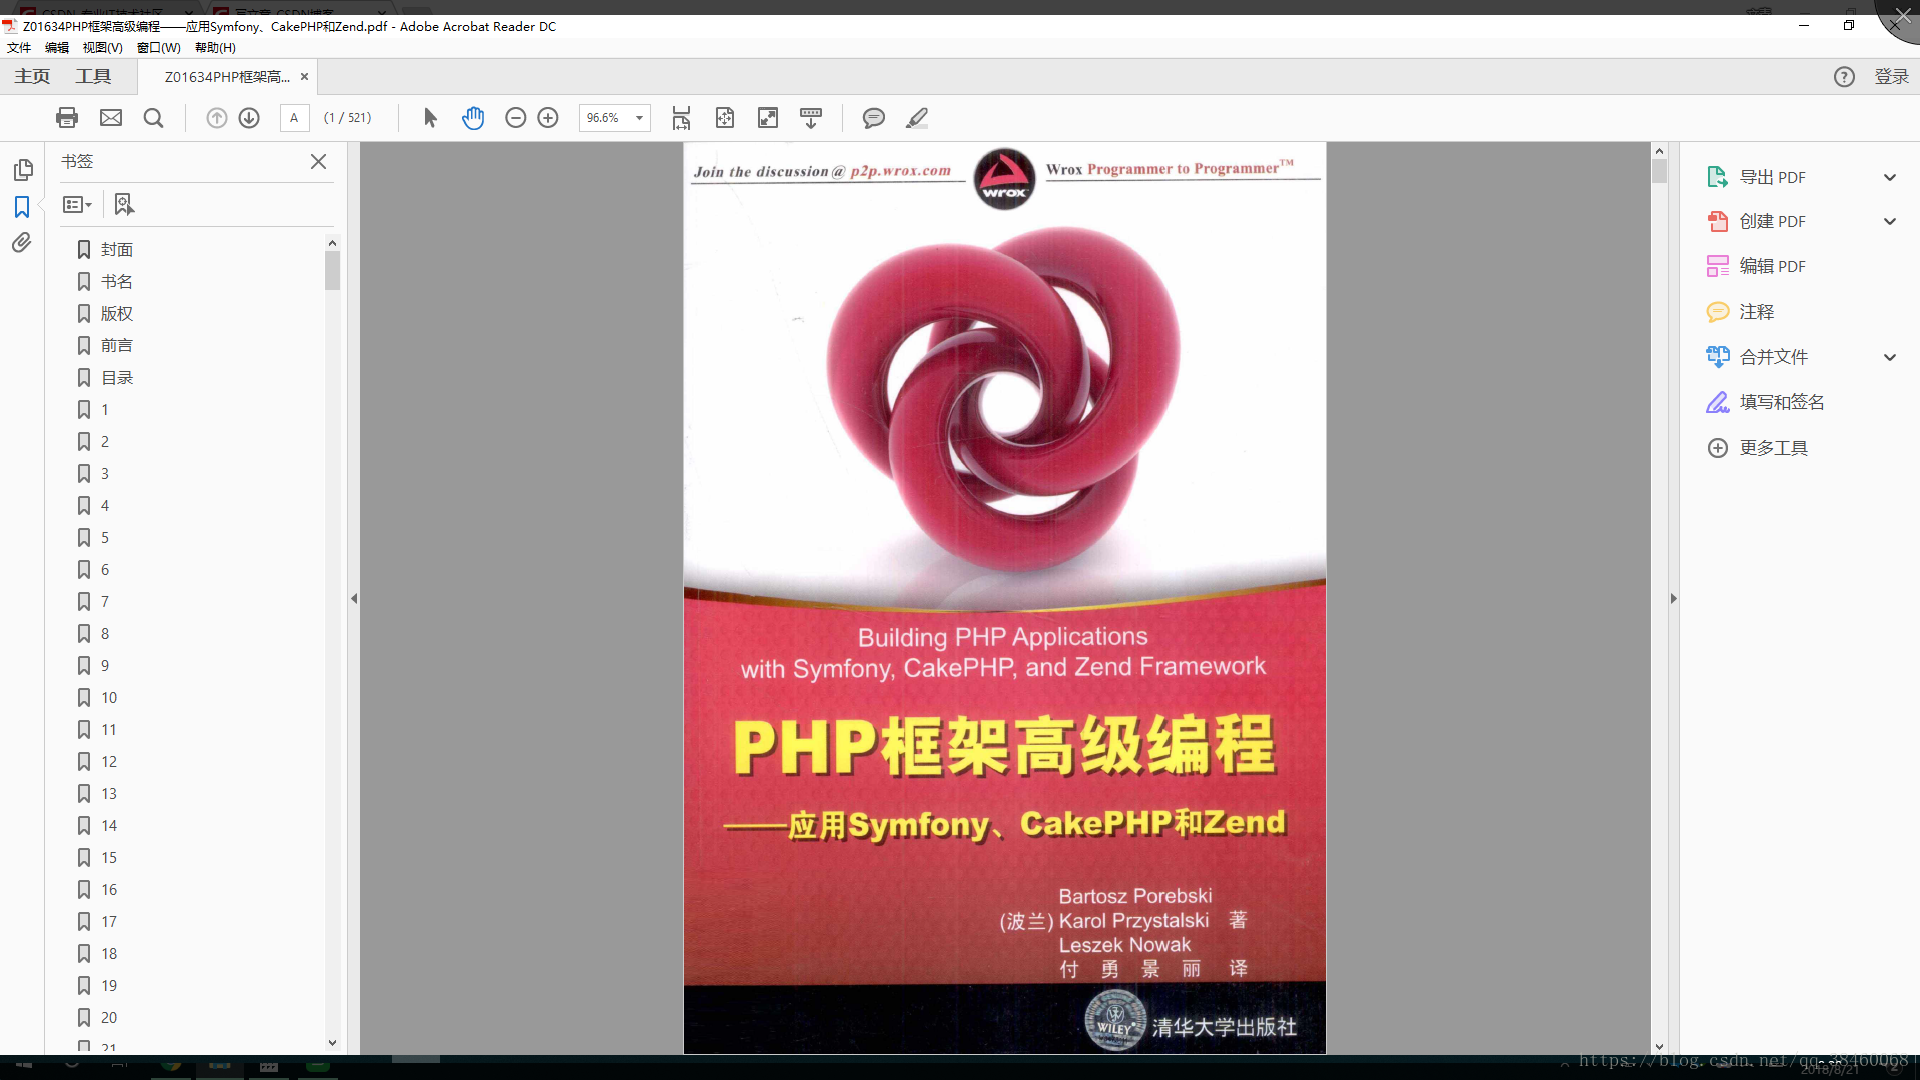The height and width of the screenshot is (1080, 1920).
Task: Open the page thumbnails panel icon
Action: pos(23,170)
